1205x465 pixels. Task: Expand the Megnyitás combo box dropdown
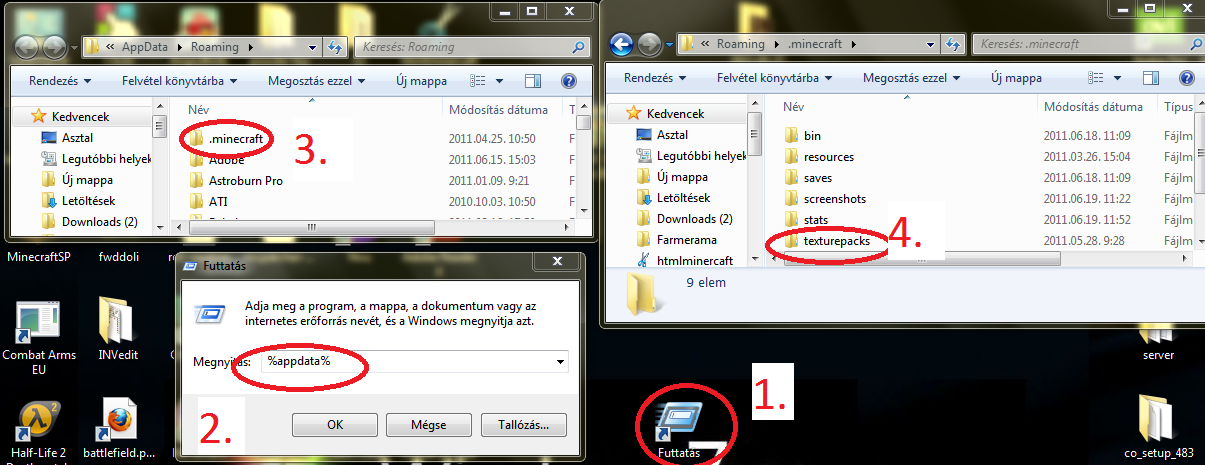(x=560, y=361)
